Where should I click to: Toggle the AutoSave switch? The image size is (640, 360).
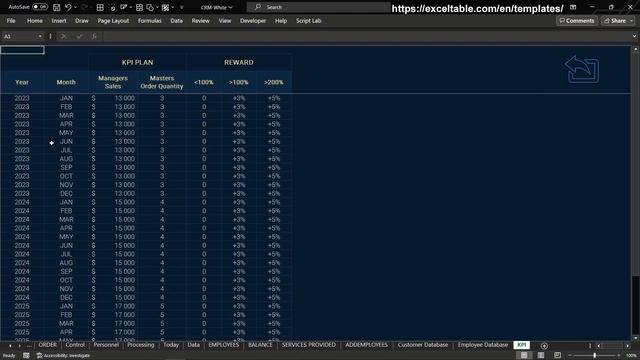(x=40, y=7)
